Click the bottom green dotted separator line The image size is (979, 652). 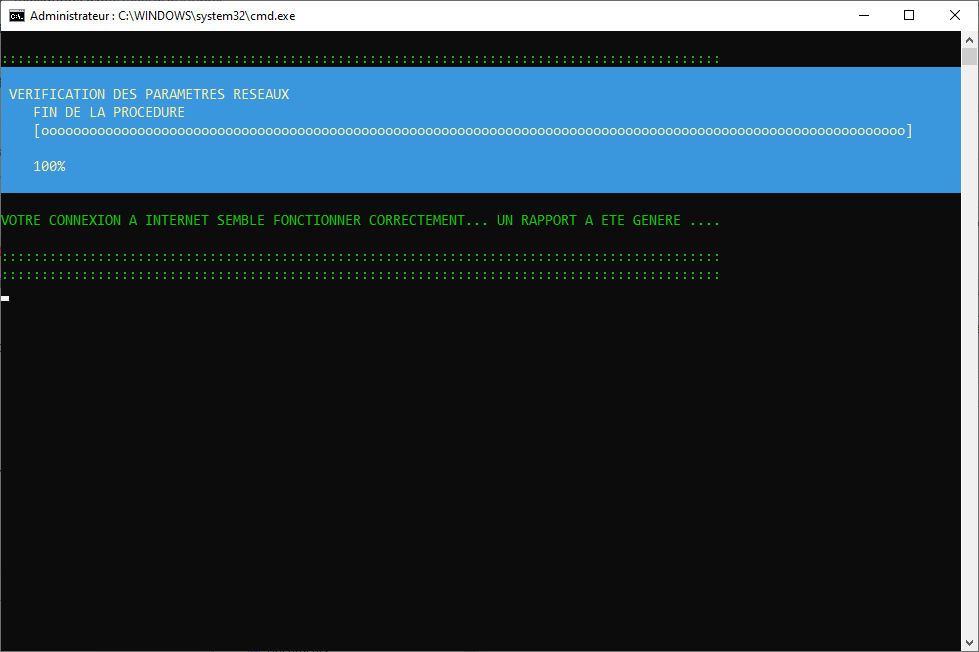(x=360, y=274)
